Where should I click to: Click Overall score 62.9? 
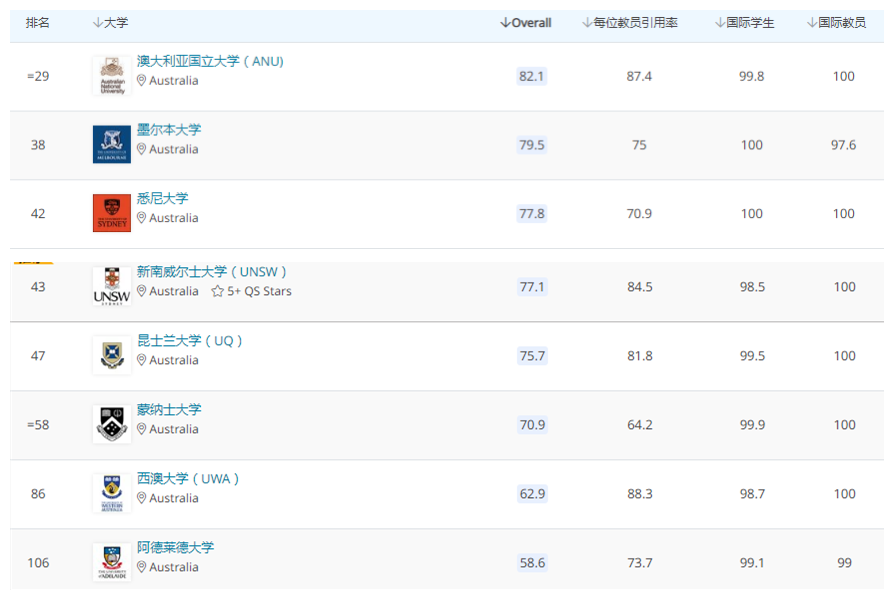point(532,493)
